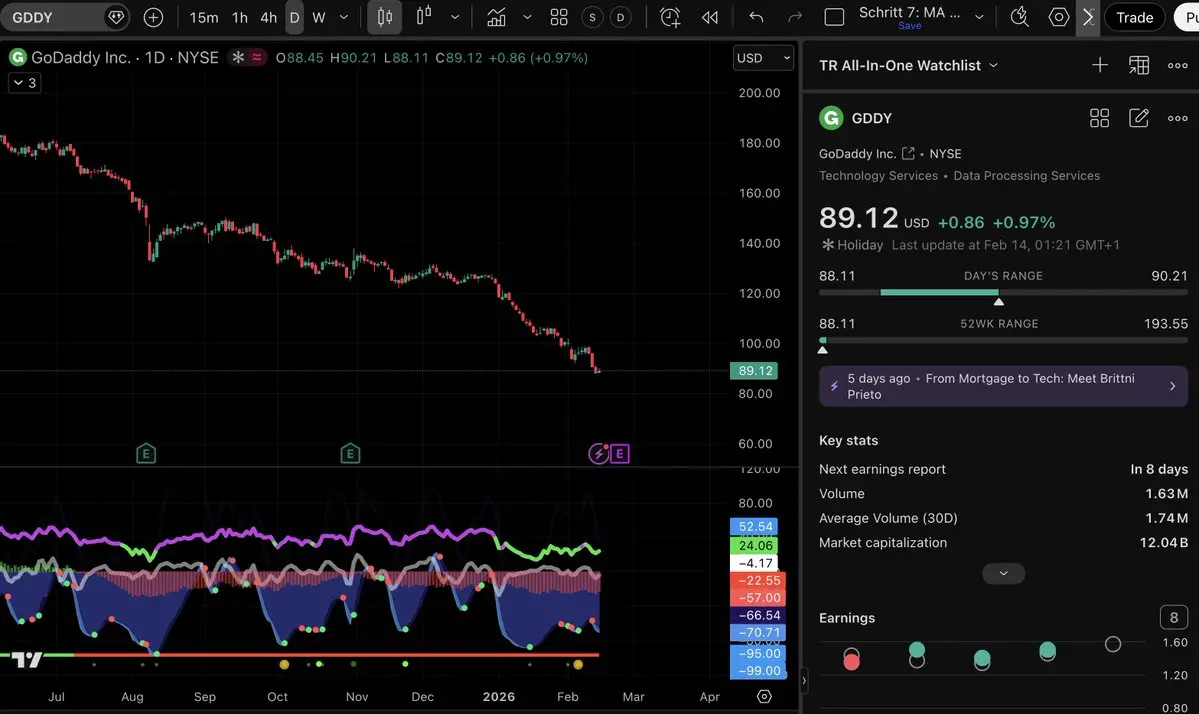Image resolution: width=1199 pixels, height=714 pixels.
Task: Open the Indicators chart menu
Action: (x=495, y=17)
